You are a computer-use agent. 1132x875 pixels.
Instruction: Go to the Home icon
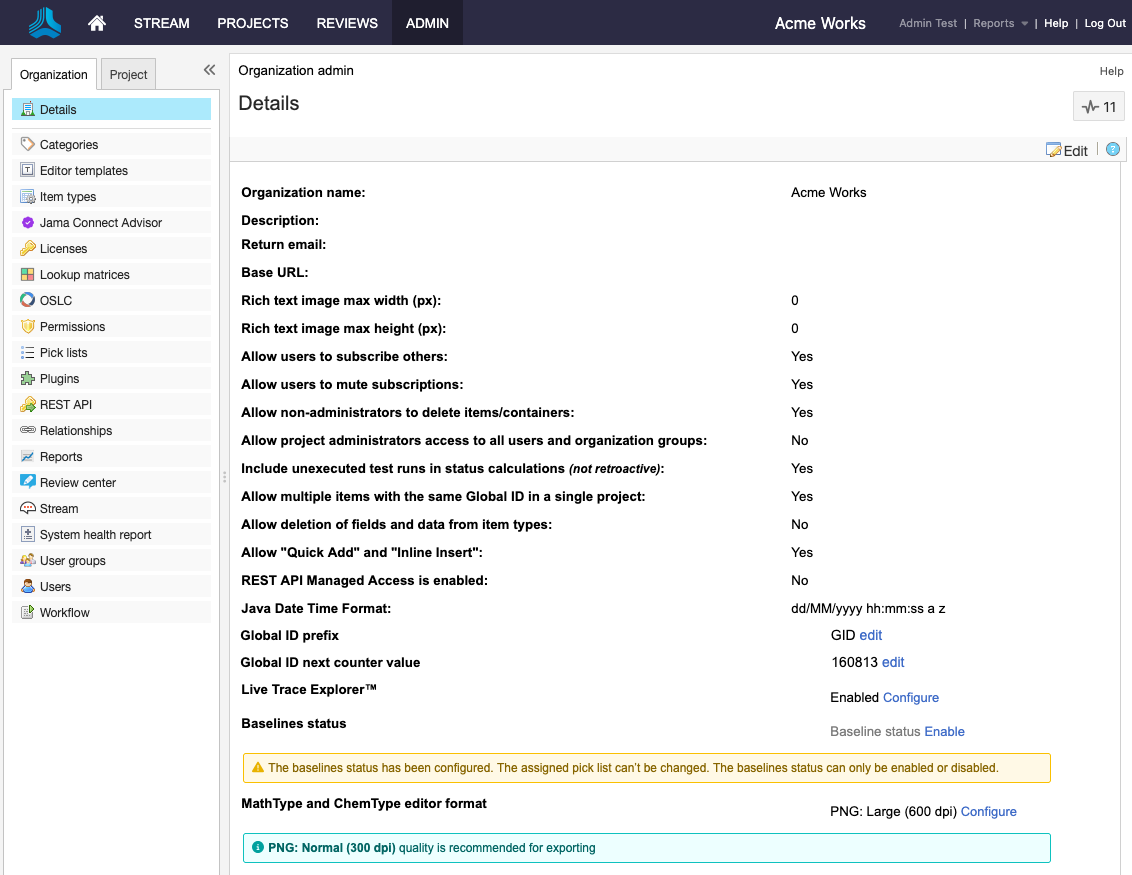[97, 23]
